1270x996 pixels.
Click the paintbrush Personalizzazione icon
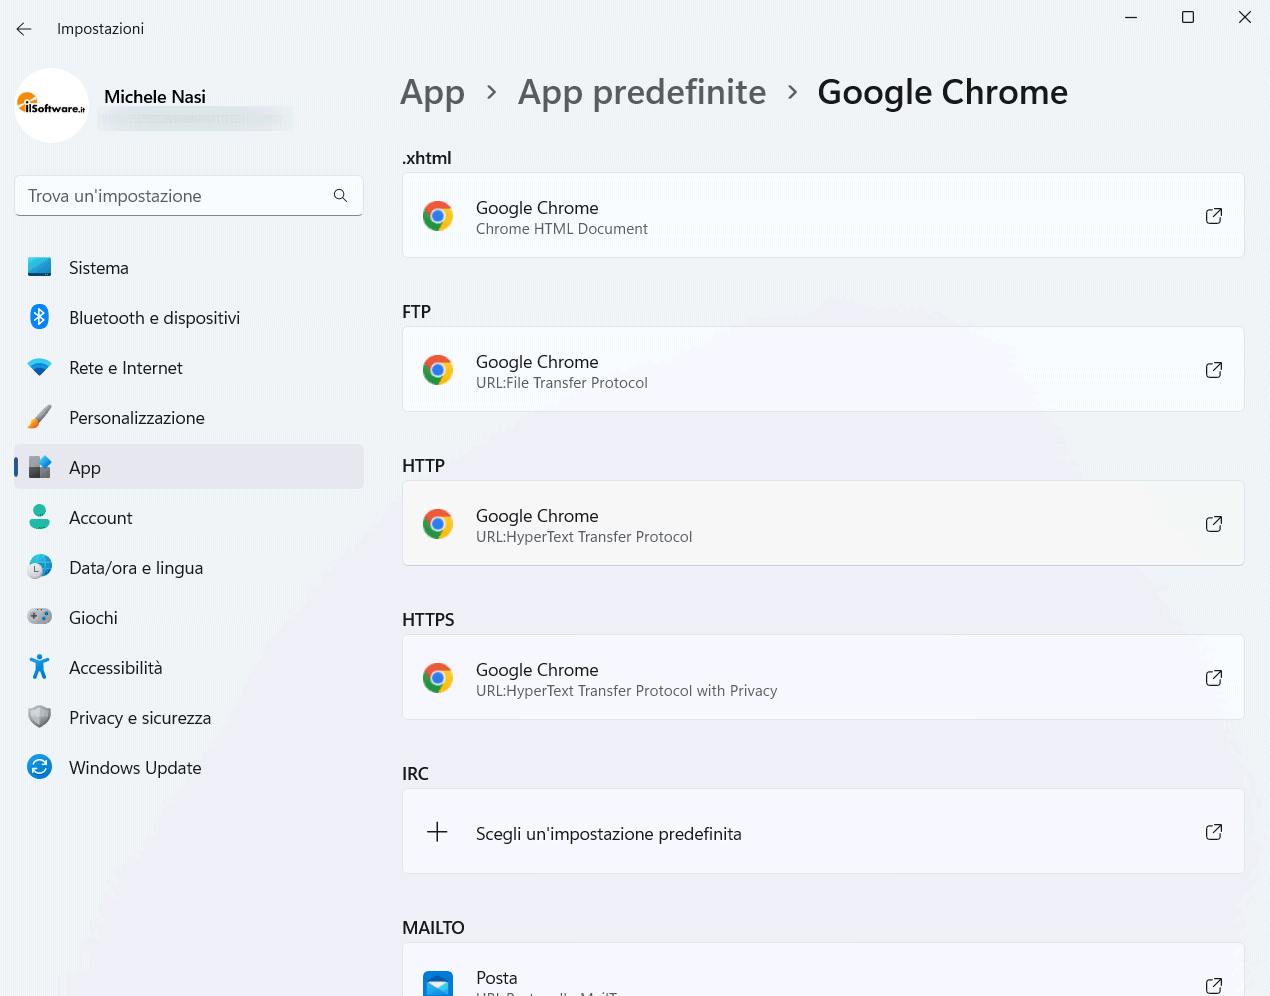coord(40,417)
